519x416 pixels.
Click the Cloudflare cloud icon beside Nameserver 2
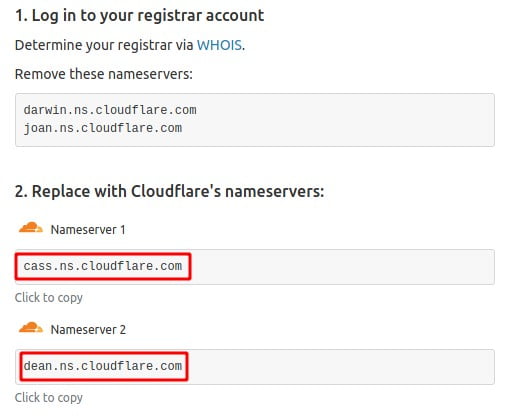31,328
